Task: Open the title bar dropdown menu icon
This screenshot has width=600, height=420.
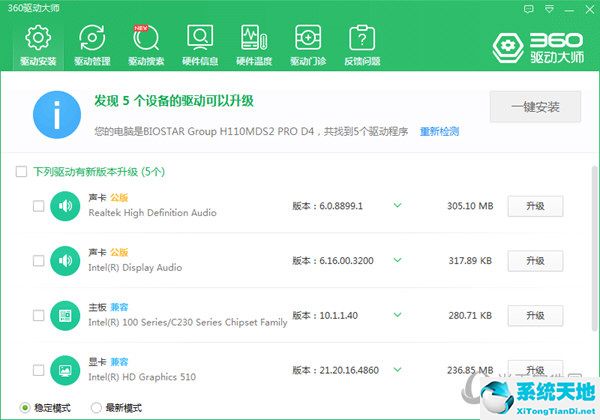Action: pos(549,9)
